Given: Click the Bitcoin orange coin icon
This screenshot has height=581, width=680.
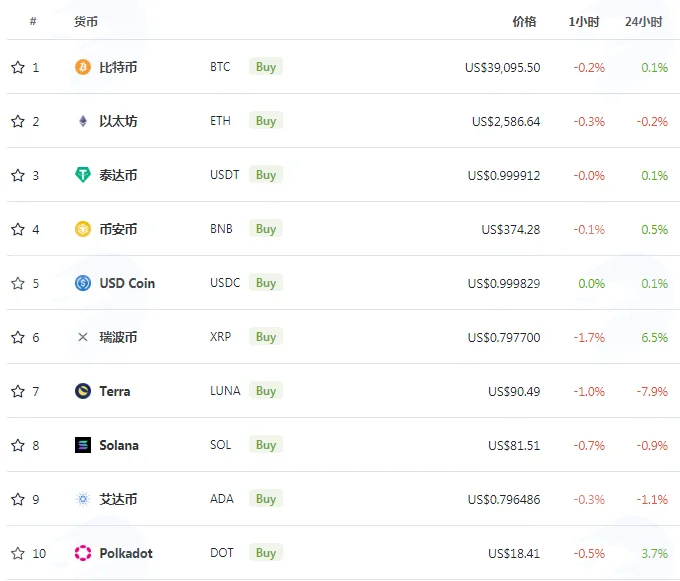Looking at the screenshot, I should (x=83, y=67).
